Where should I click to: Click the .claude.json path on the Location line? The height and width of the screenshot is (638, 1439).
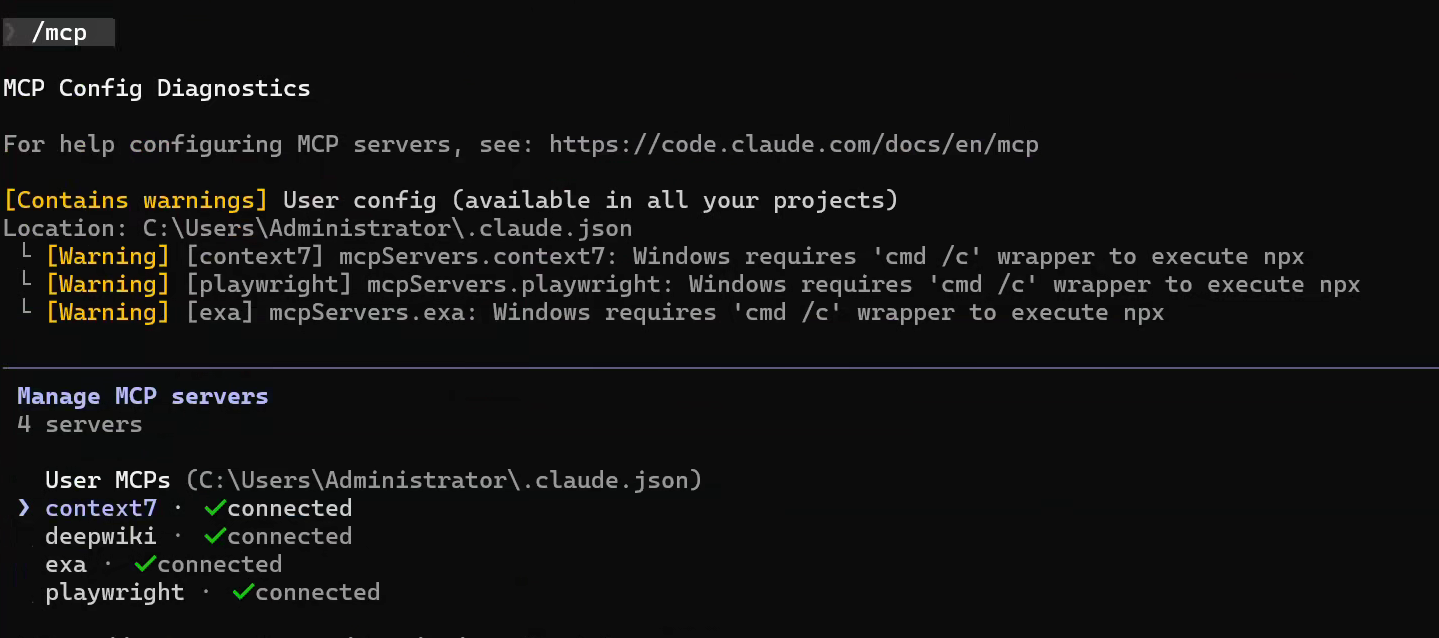pos(387,228)
